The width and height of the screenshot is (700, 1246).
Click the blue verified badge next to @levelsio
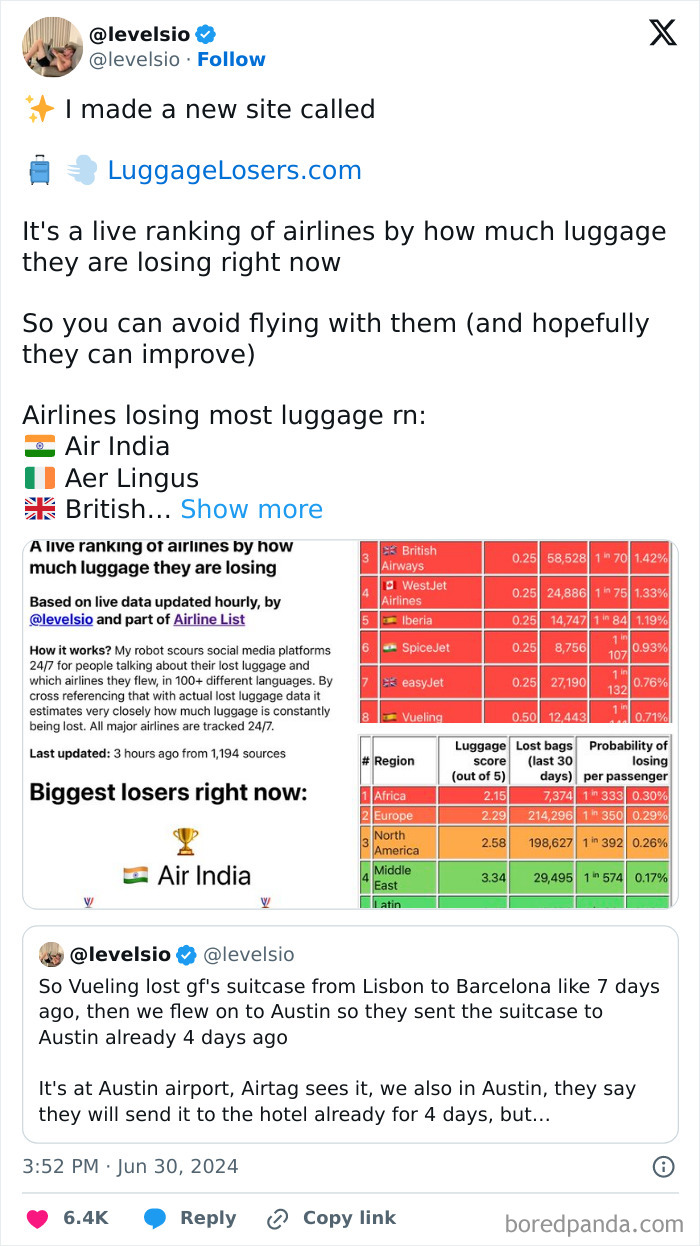[x=204, y=33]
